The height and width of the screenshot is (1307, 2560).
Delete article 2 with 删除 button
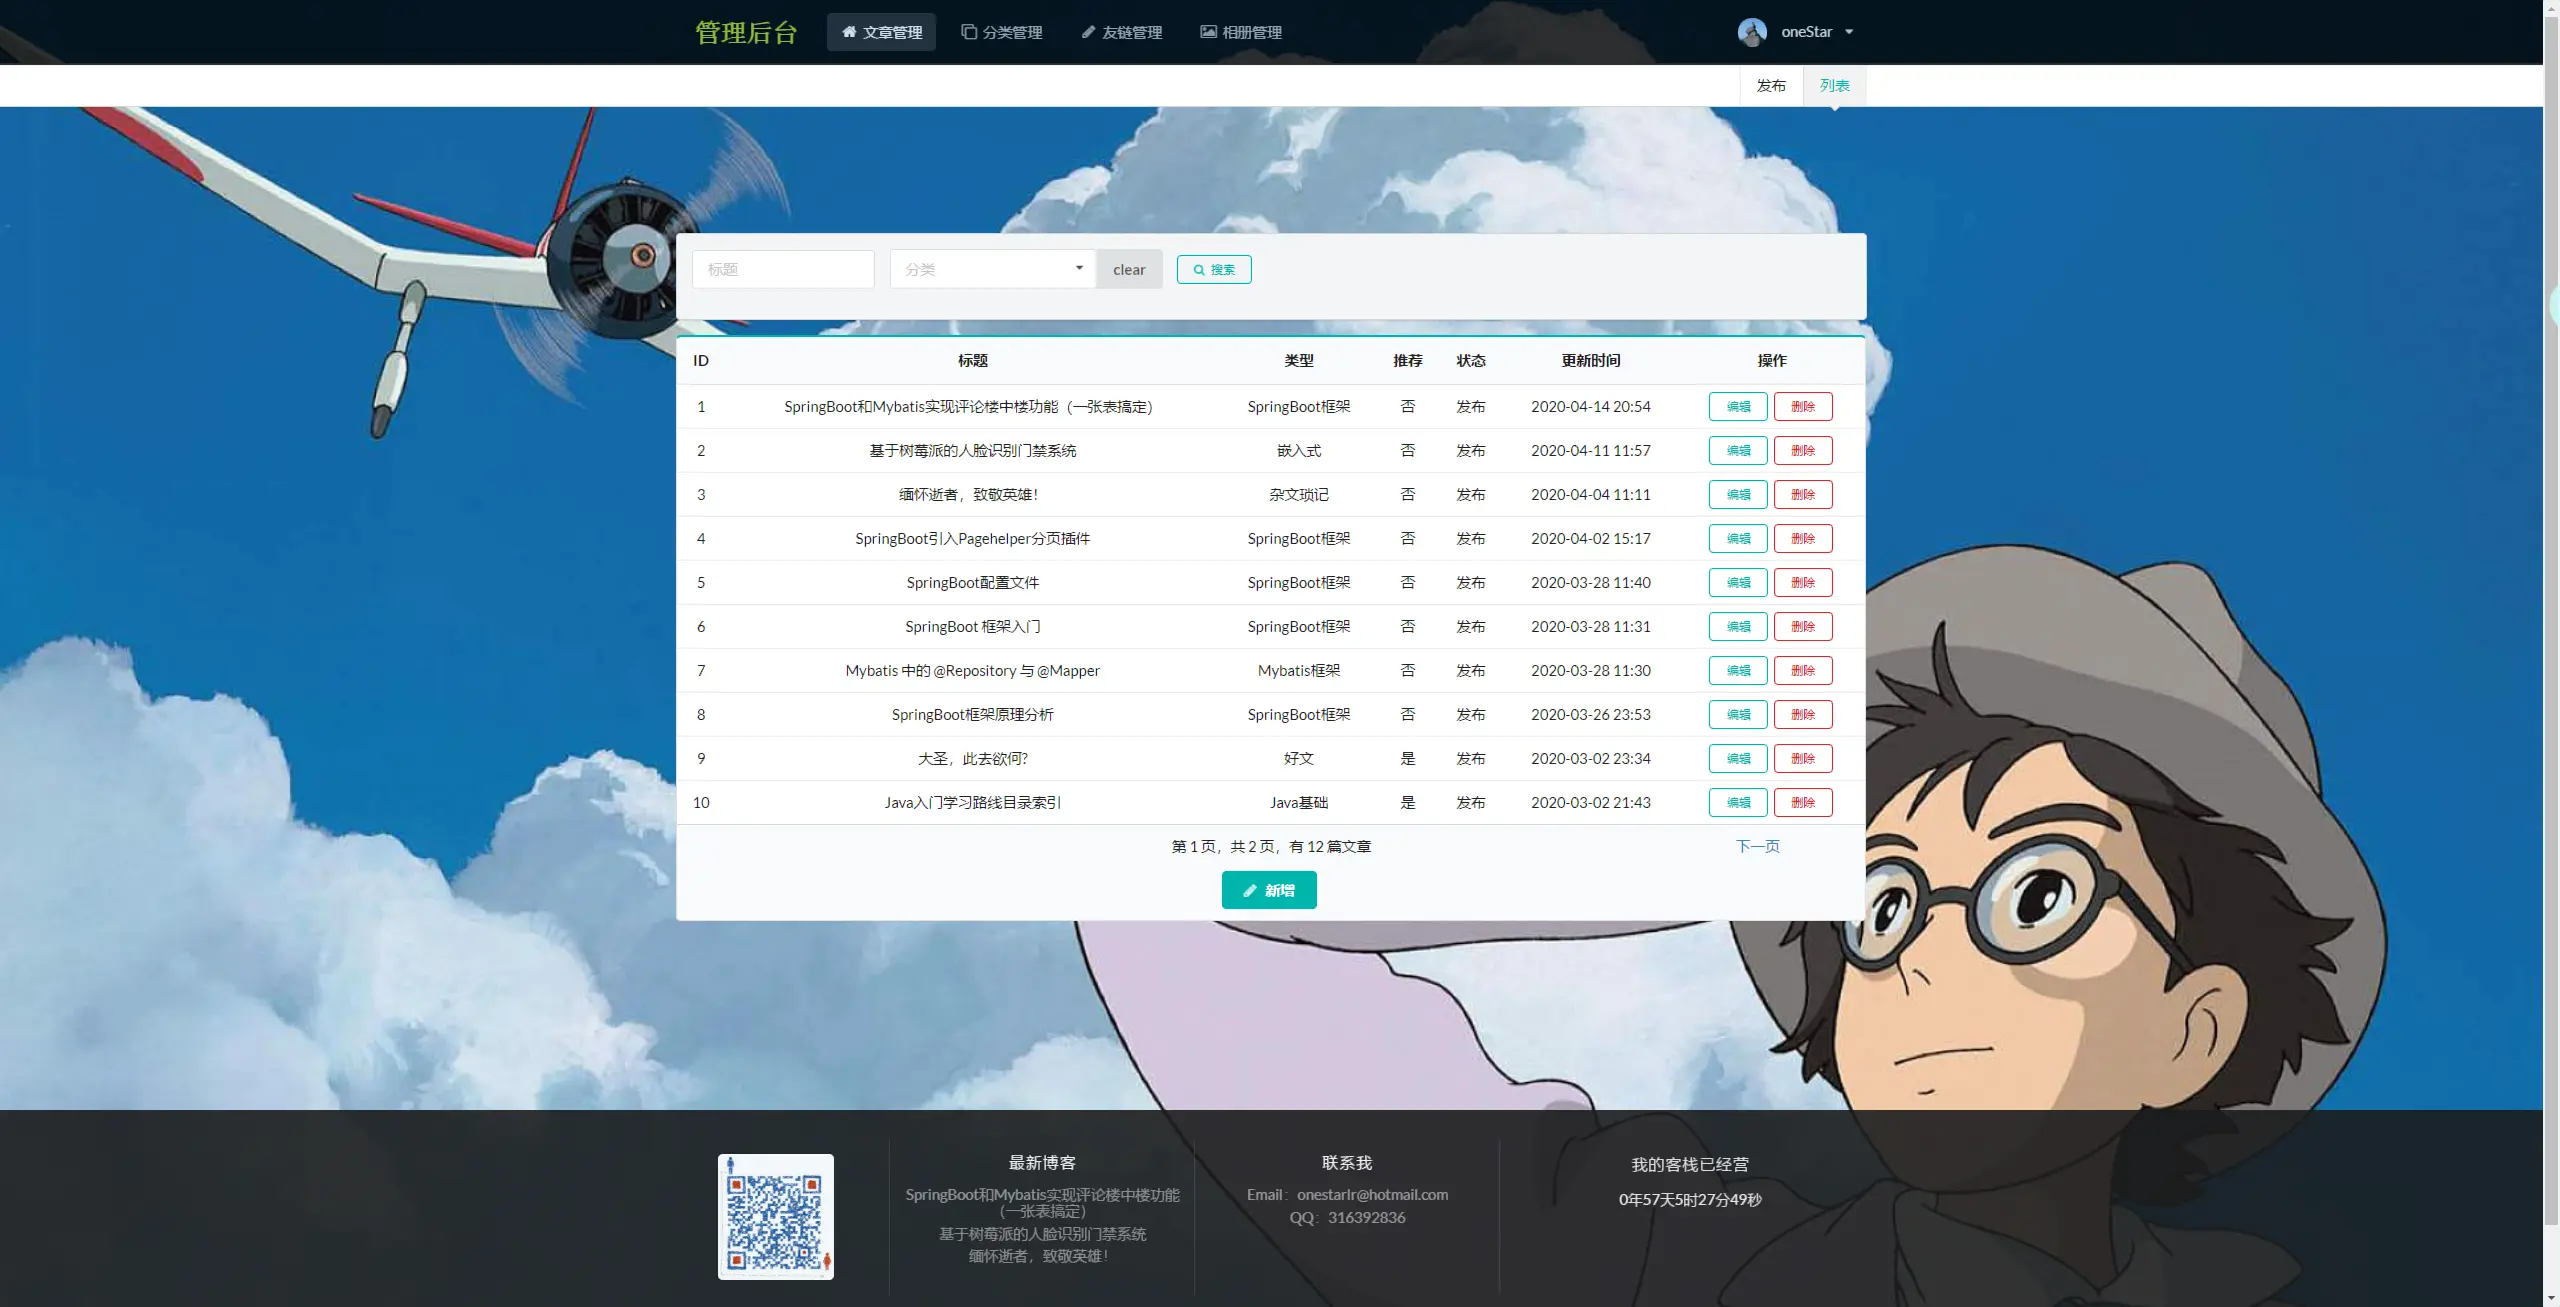point(1802,451)
